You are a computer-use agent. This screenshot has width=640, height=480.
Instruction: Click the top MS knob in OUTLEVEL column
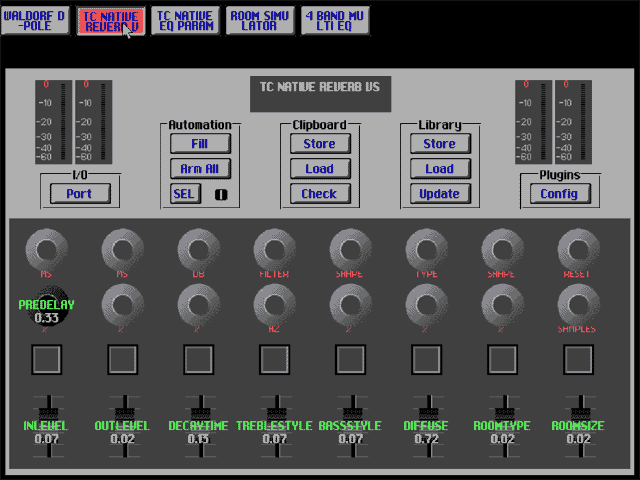(x=122, y=249)
